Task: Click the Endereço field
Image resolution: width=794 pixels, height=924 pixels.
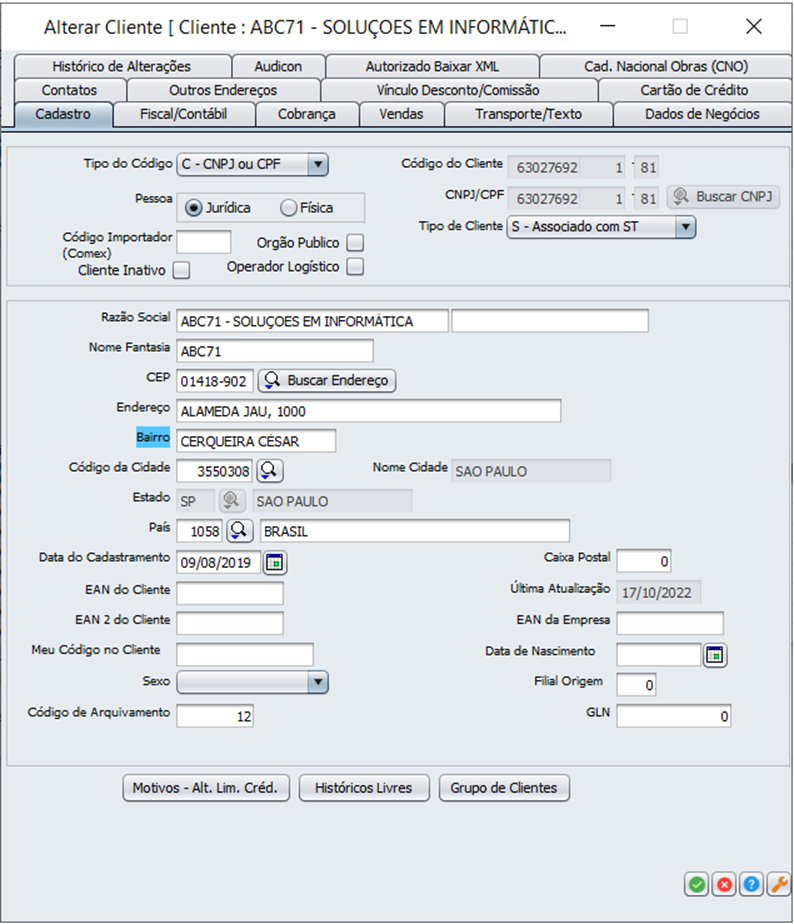Action: (369, 411)
